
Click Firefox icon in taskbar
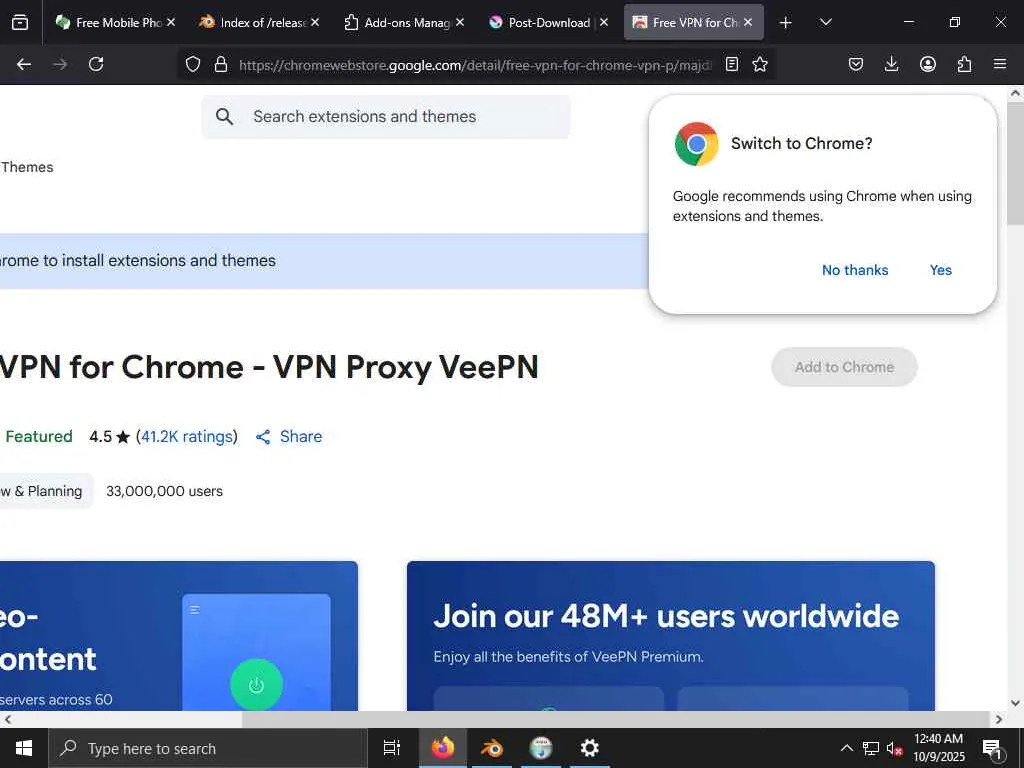[443, 748]
